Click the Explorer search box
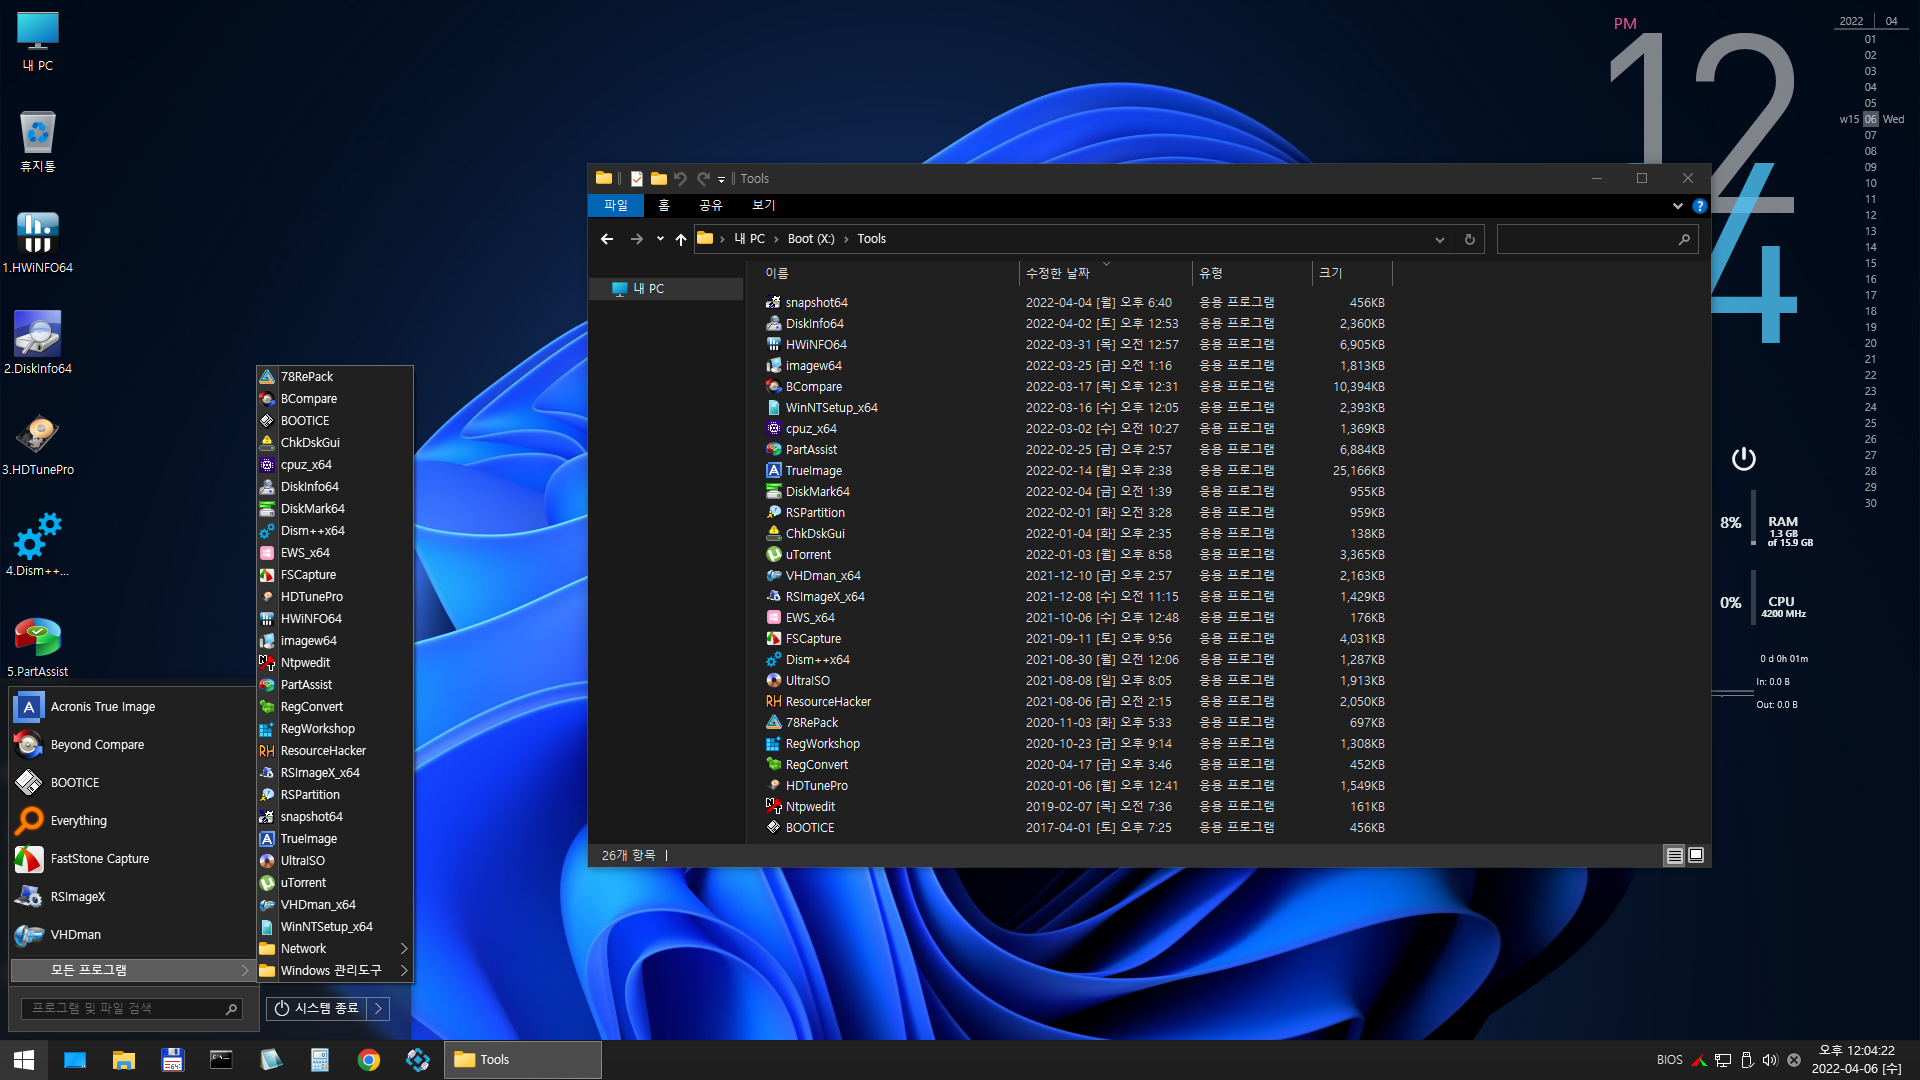Image resolution: width=1920 pixels, height=1080 pixels. point(1597,239)
